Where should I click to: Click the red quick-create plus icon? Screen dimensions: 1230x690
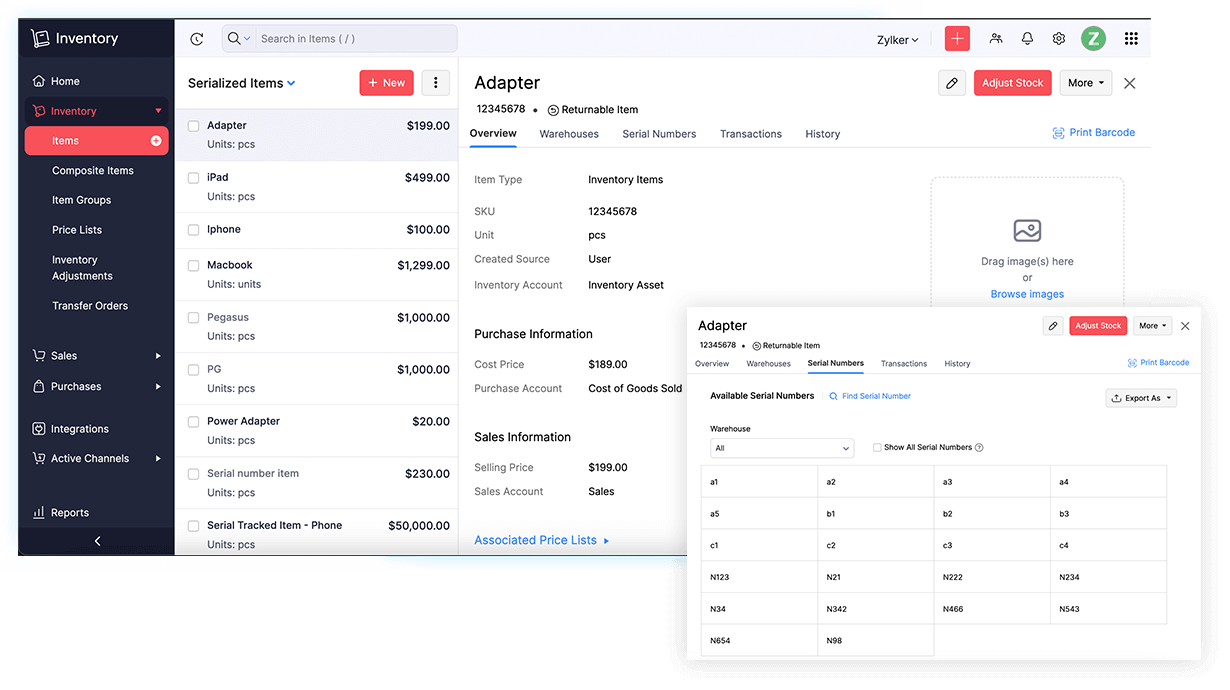[956, 38]
